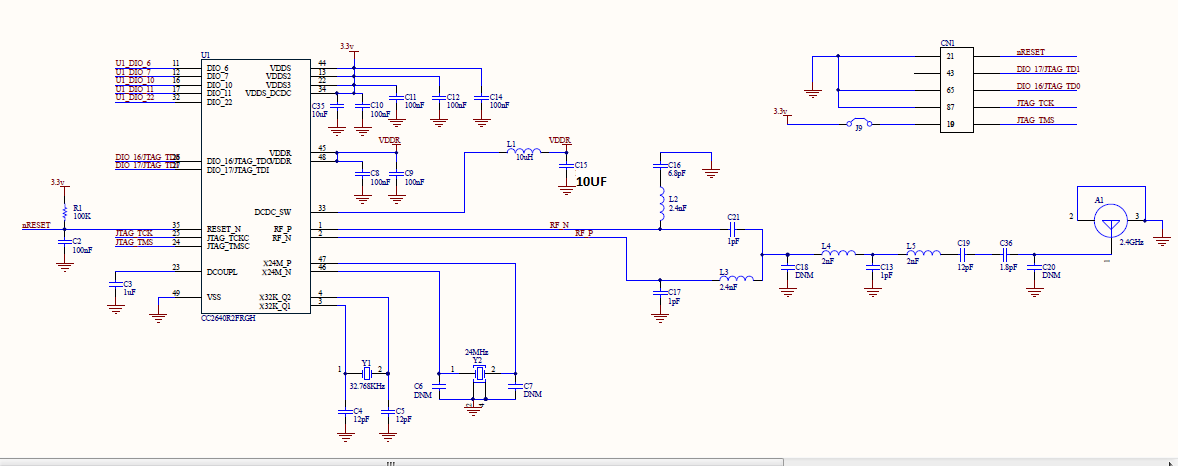Select capacitor C35 symbol

coord(337,106)
